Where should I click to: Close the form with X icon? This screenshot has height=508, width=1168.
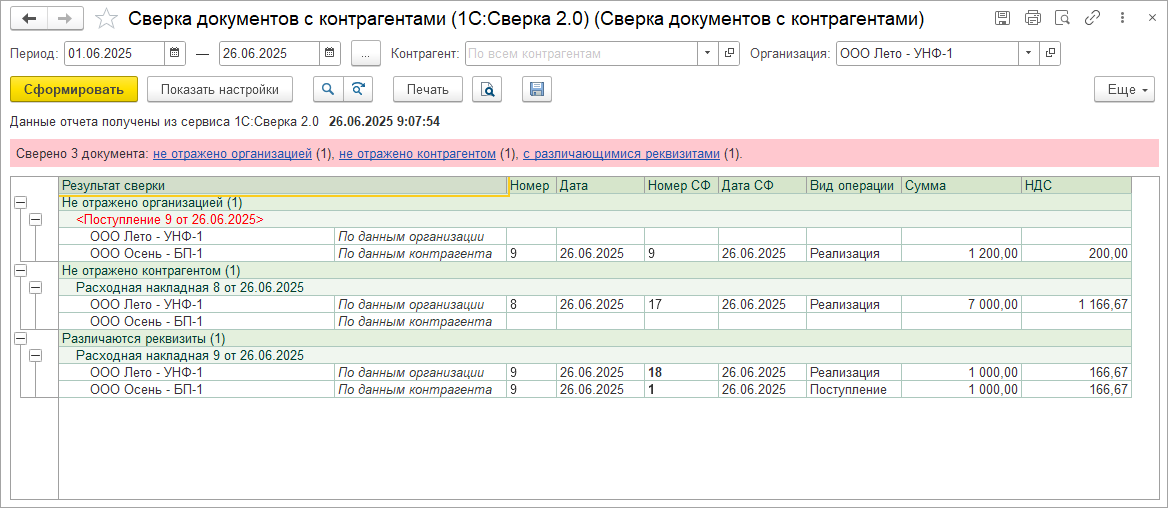(x=1152, y=19)
